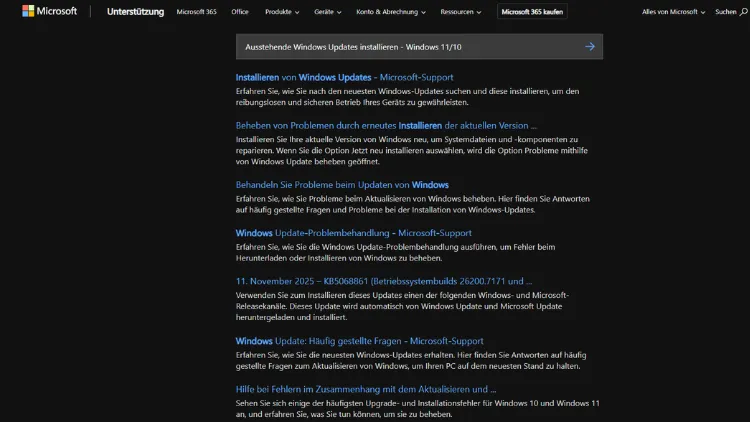
Task: Expand the Ressourcen dropdown
Action: (x=461, y=12)
